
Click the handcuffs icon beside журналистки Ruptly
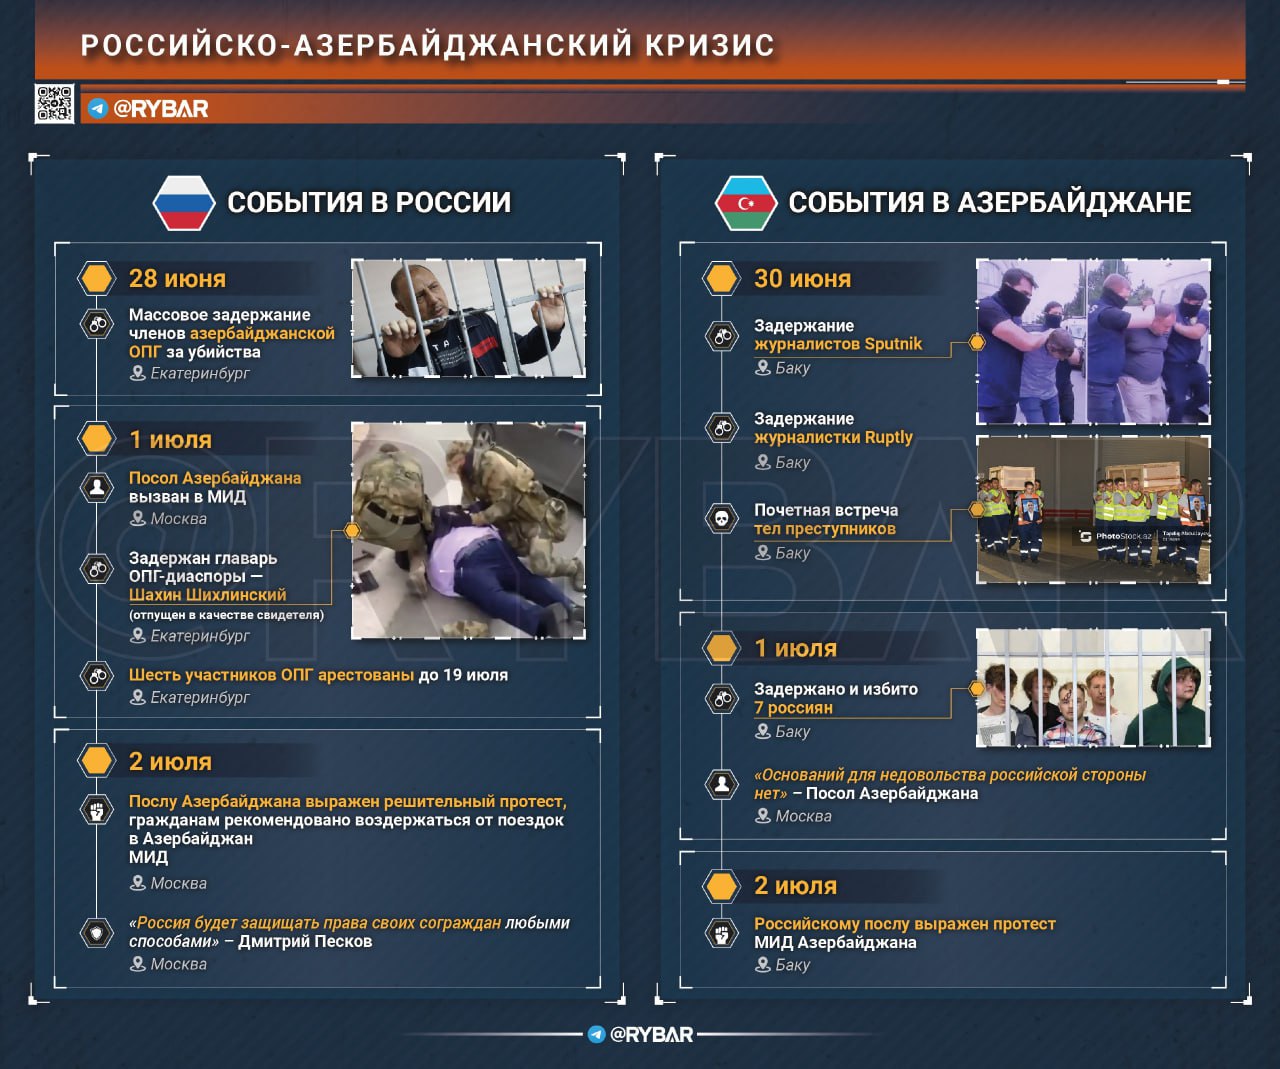[x=722, y=428]
